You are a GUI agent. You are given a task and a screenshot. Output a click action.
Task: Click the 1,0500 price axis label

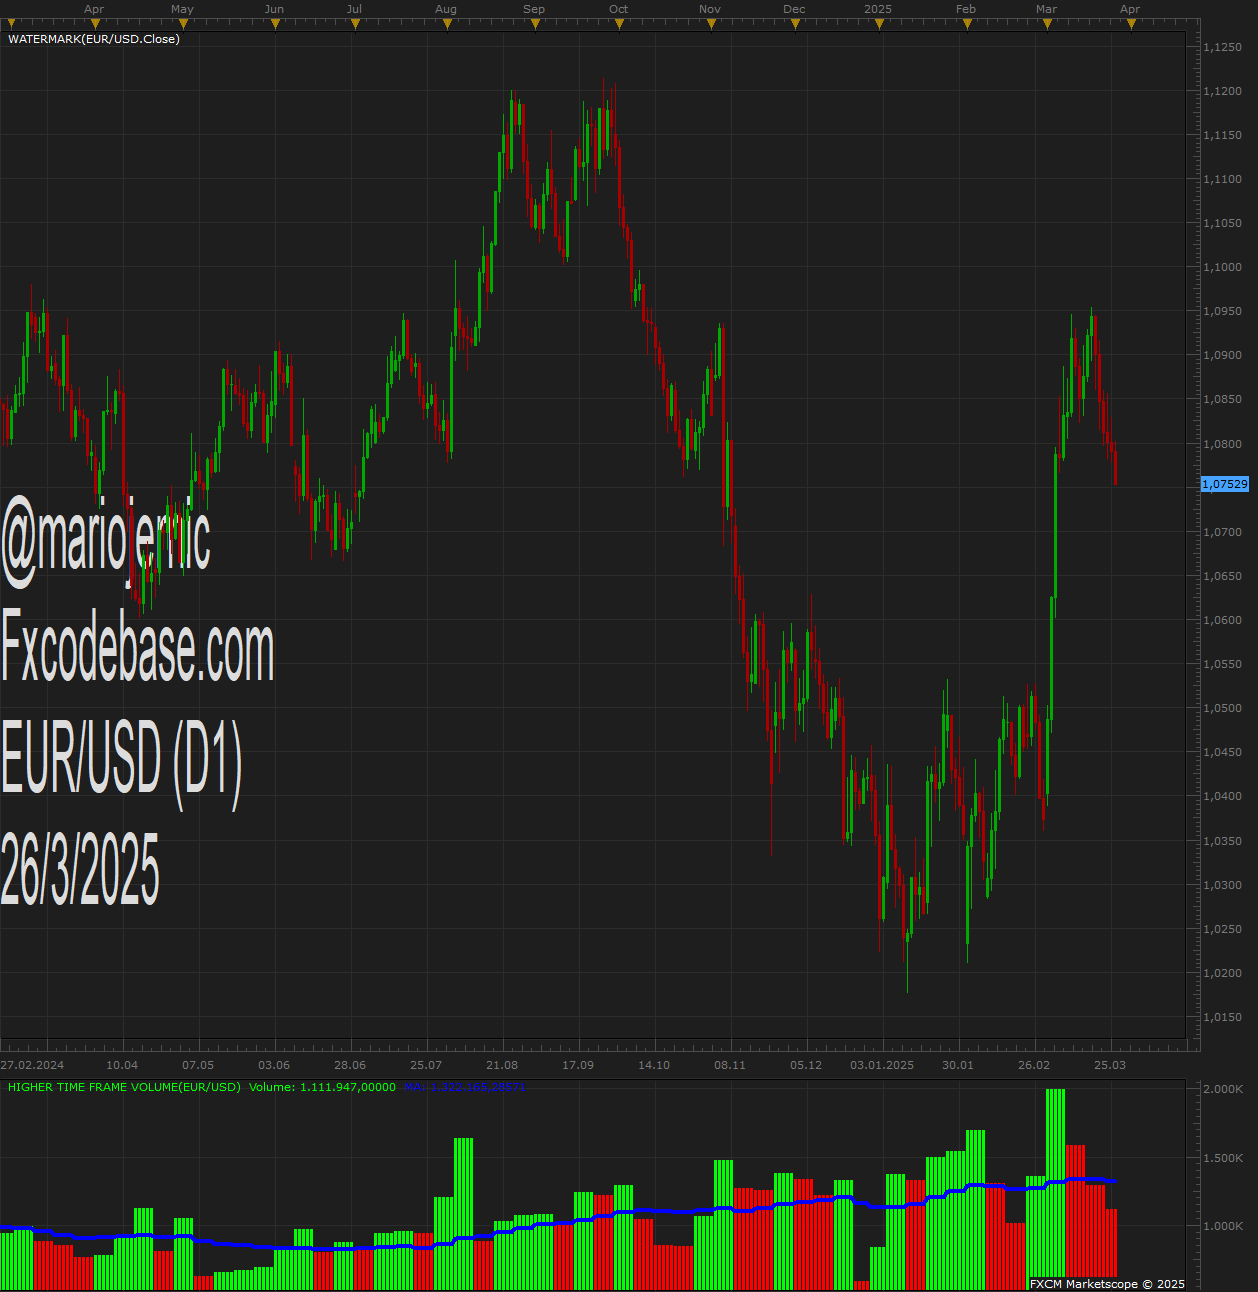[x=1223, y=708]
